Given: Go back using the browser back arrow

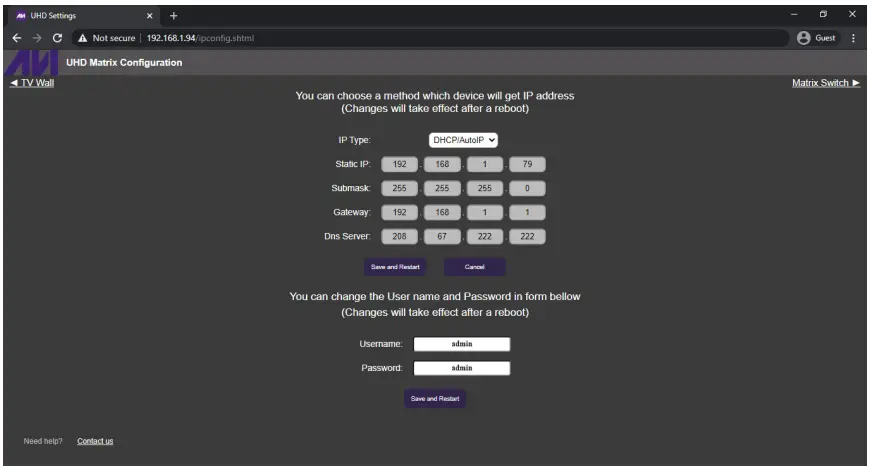Looking at the screenshot, I should [x=17, y=38].
